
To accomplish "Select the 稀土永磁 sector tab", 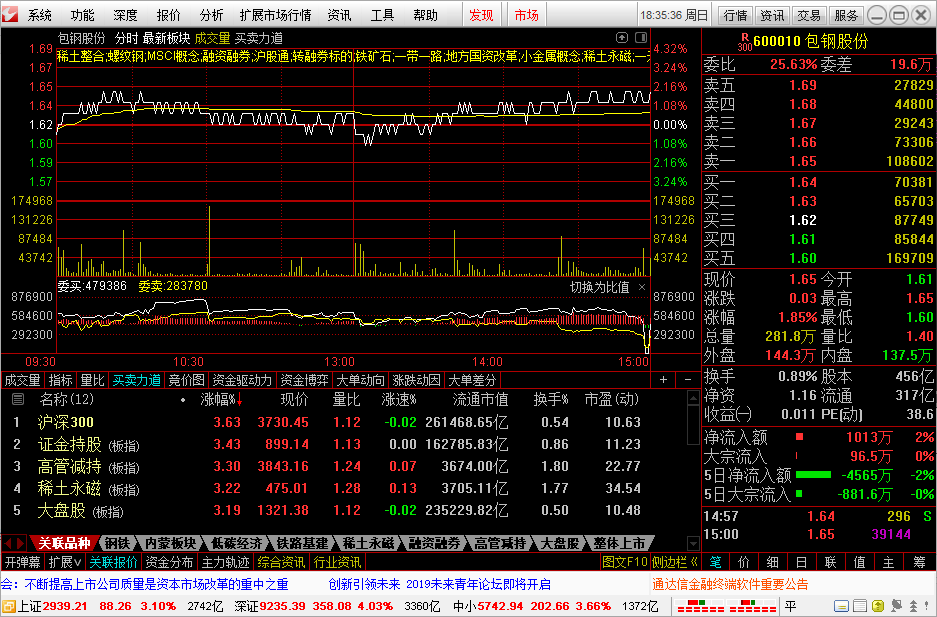I will (368, 544).
